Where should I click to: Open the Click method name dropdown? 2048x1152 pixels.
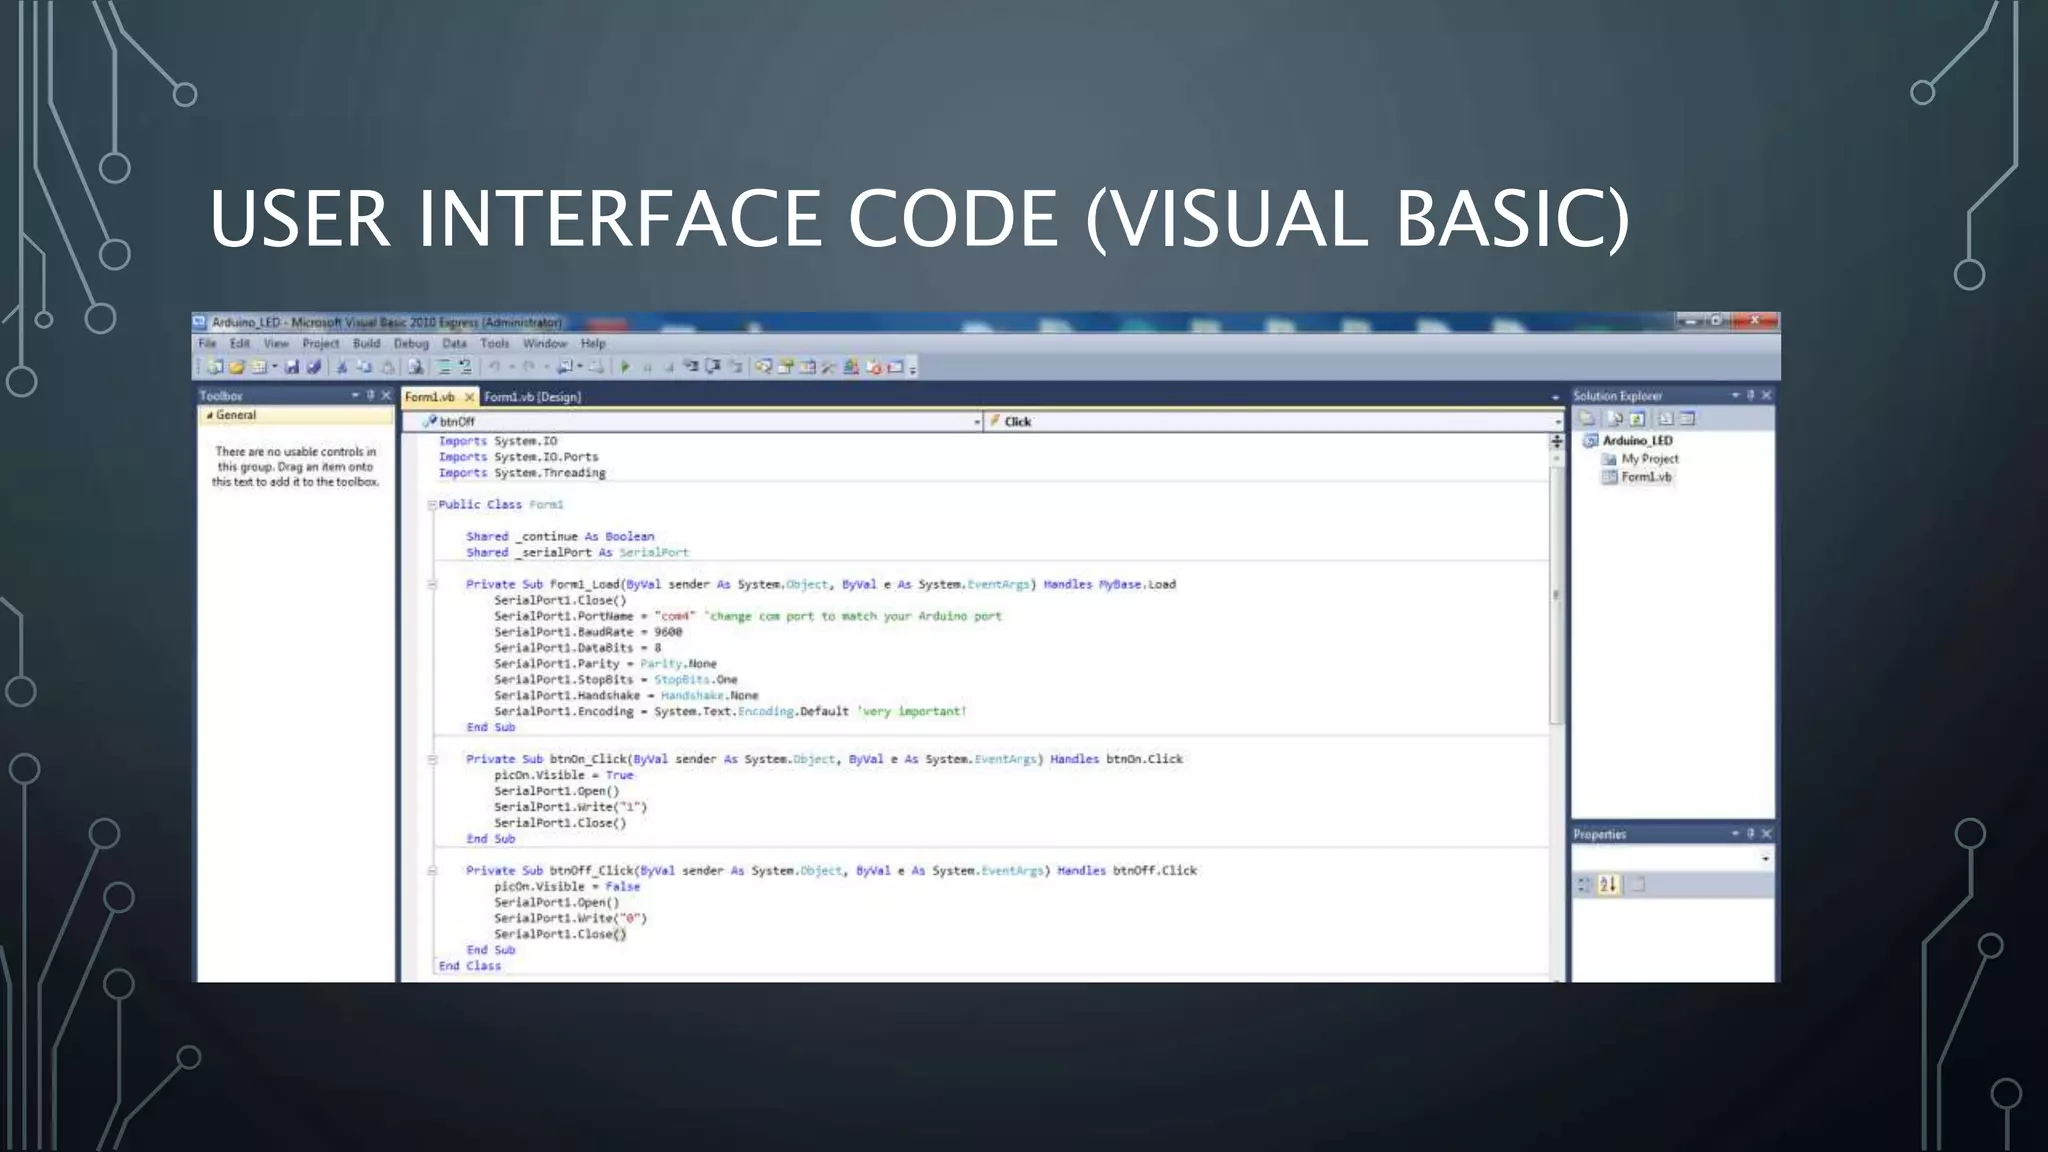[1558, 422]
